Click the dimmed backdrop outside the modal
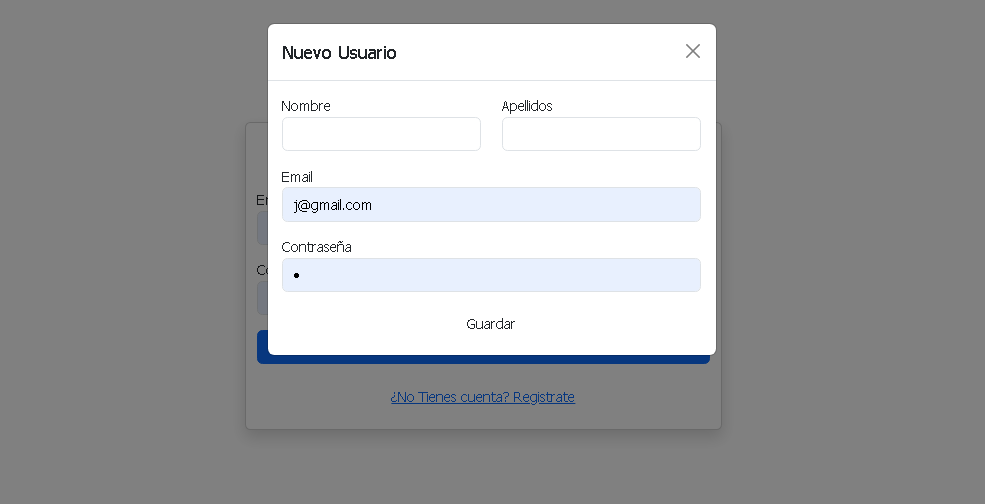 pos(126,251)
